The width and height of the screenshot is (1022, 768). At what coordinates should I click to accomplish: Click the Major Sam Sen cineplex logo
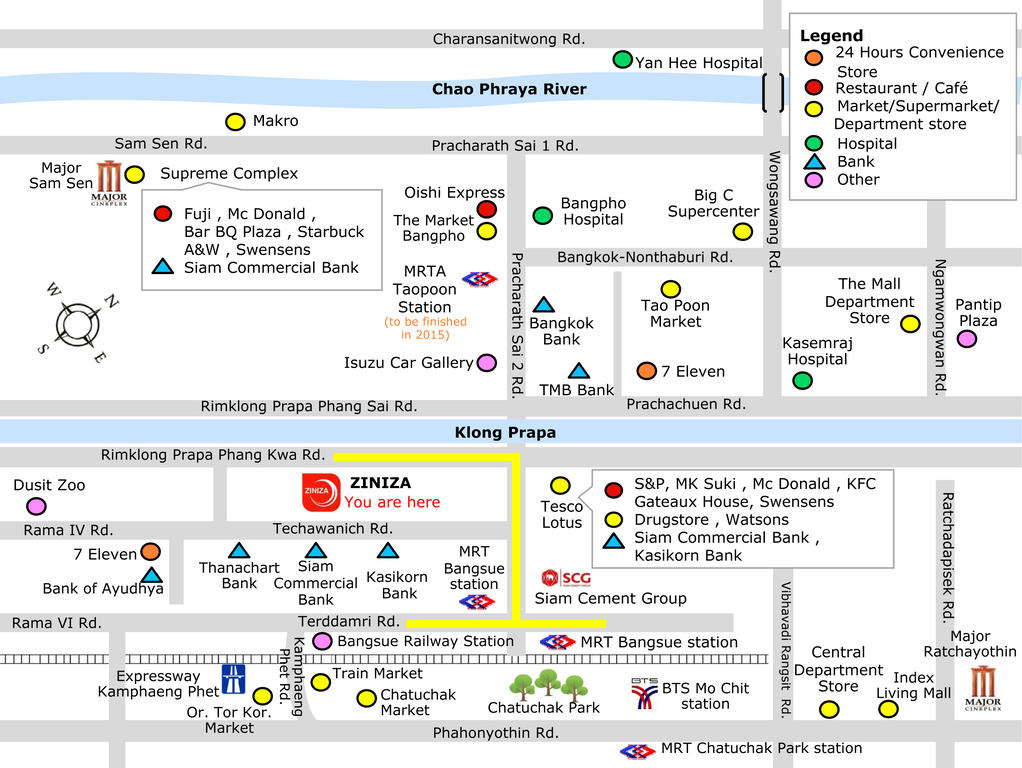pyautogui.click(x=110, y=183)
